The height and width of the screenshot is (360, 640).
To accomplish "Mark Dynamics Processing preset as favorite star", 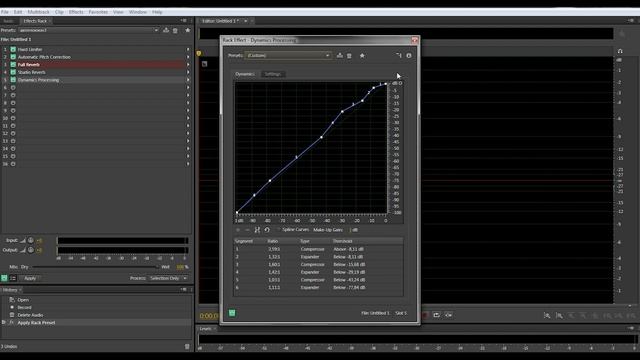I will click(362, 56).
